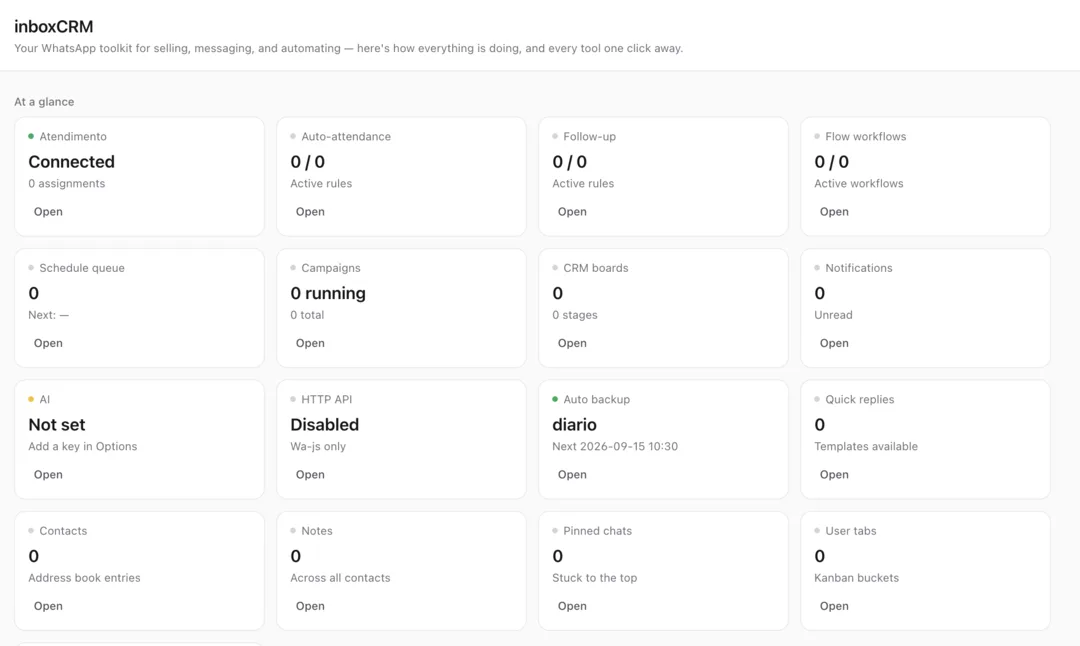Click 'Next 2026-09-15 10:30' text
This screenshot has width=1080, height=646.
(615, 446)
